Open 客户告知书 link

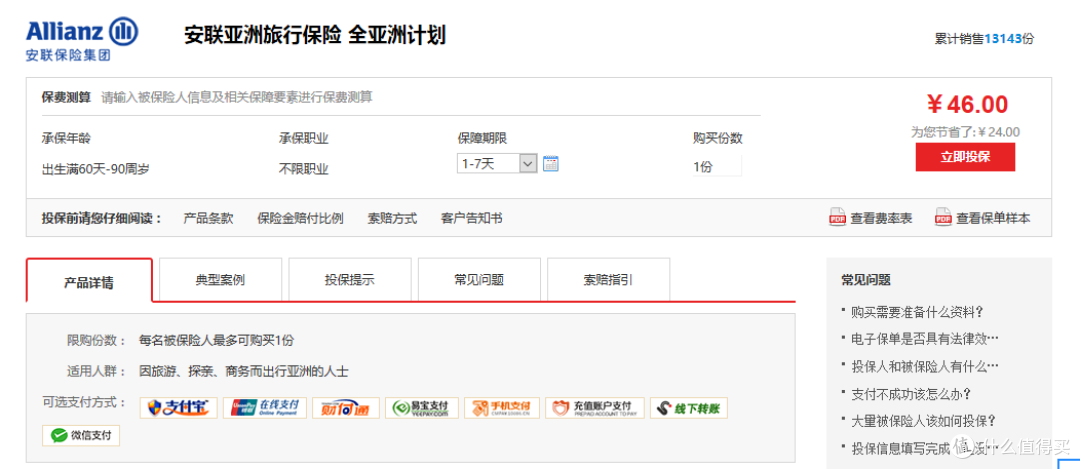click(471, 218)
